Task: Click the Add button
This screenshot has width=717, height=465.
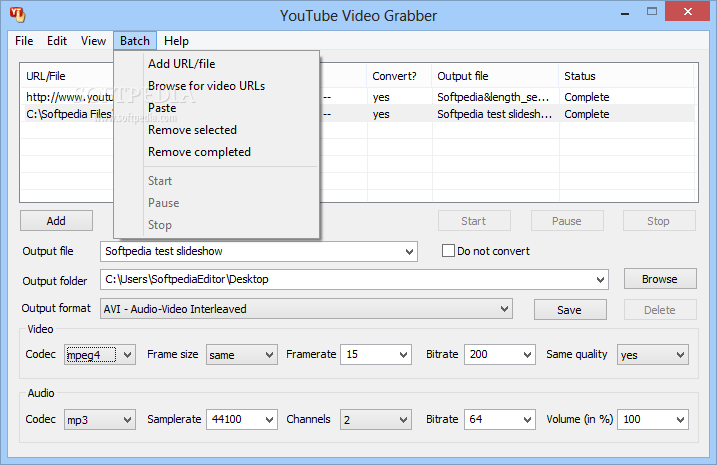Action: pos(56,221)
